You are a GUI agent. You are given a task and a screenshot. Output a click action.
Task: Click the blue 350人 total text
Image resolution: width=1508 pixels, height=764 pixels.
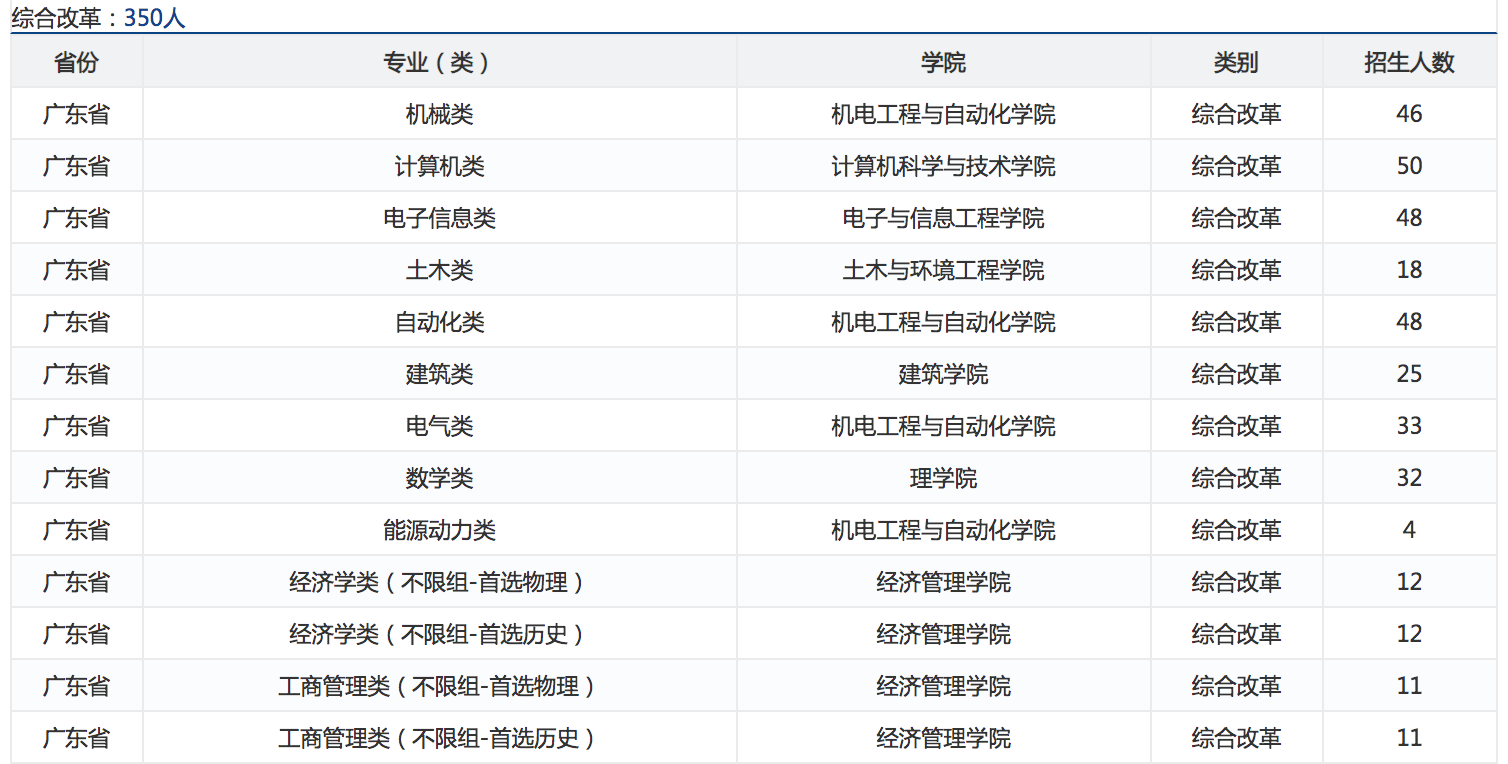pyautogui.click(x=155, y=17)
